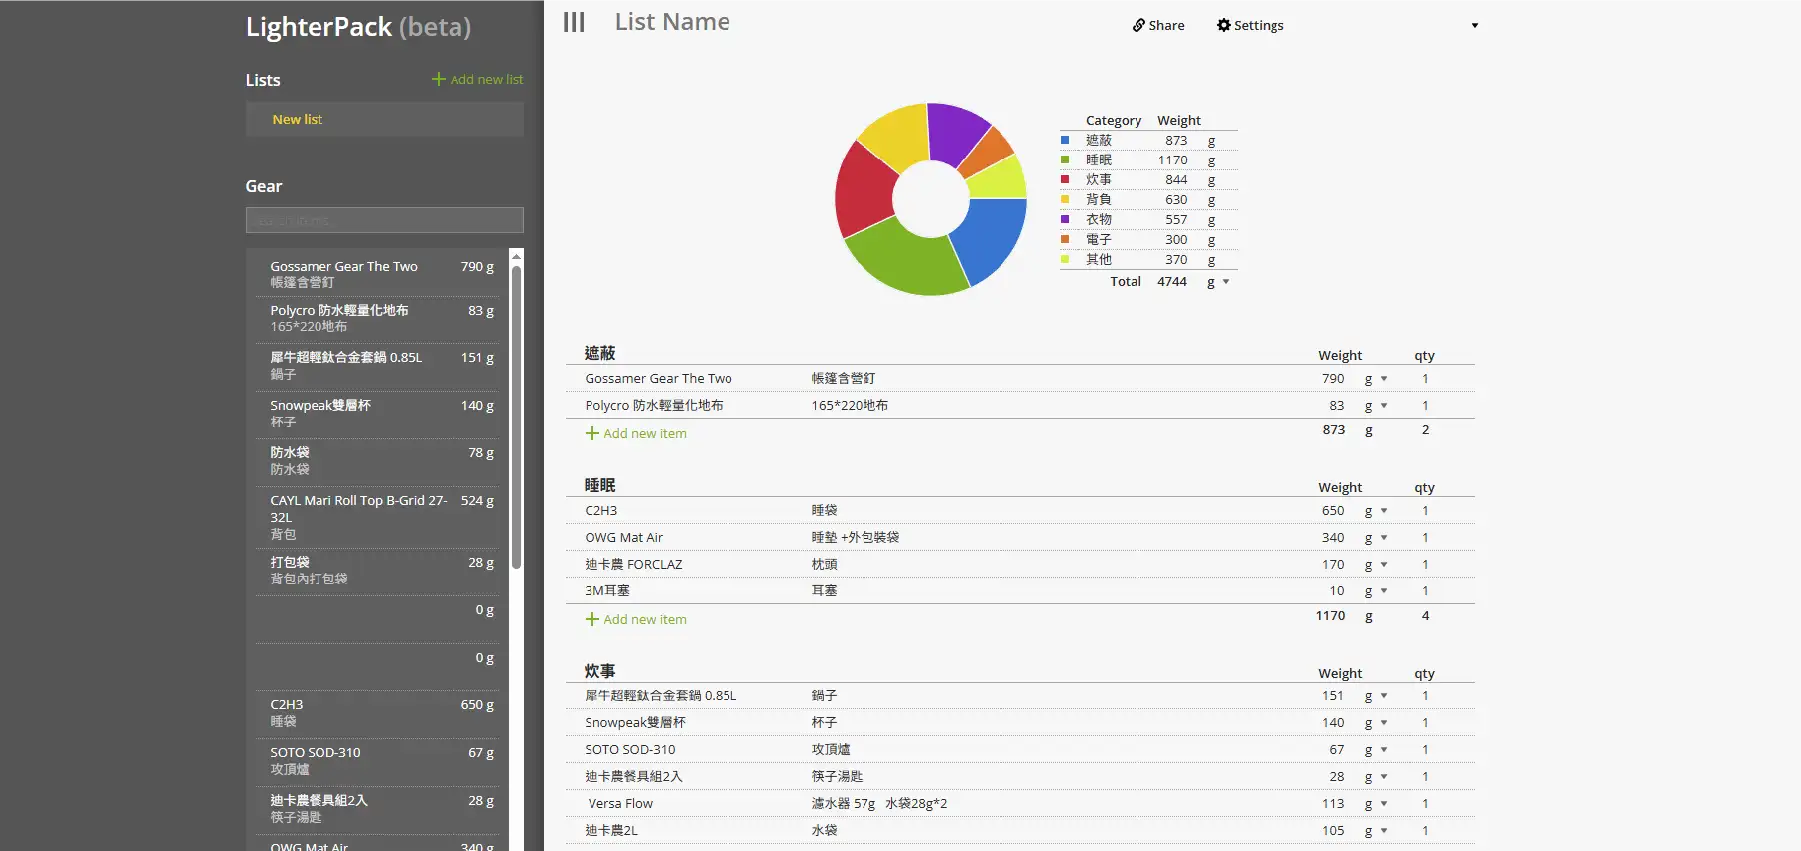Image resolution: width=1801 pixels, height=851 pixels.
Task: Click the purple 衣物 color swatch in legend
Action: point(1065,219)
